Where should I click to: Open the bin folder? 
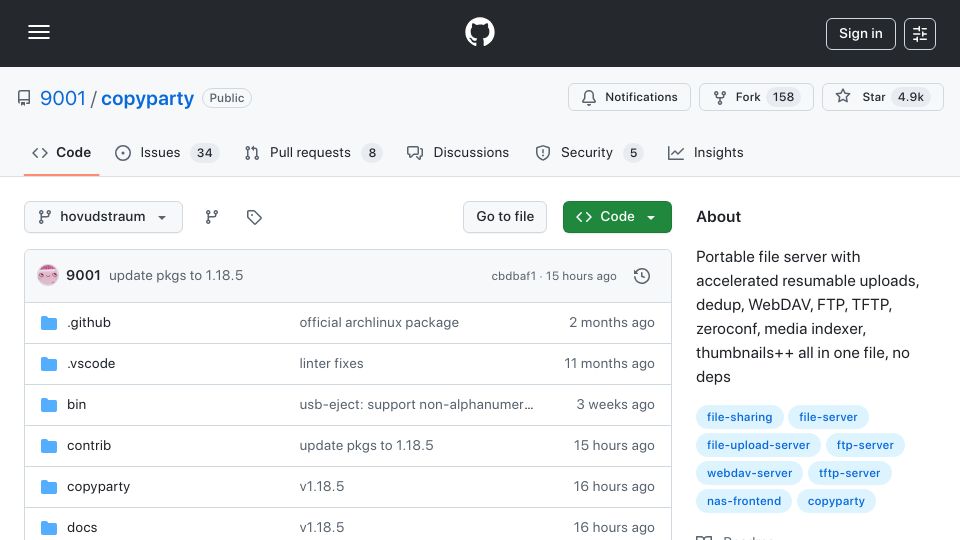click(x=77, y=405)
